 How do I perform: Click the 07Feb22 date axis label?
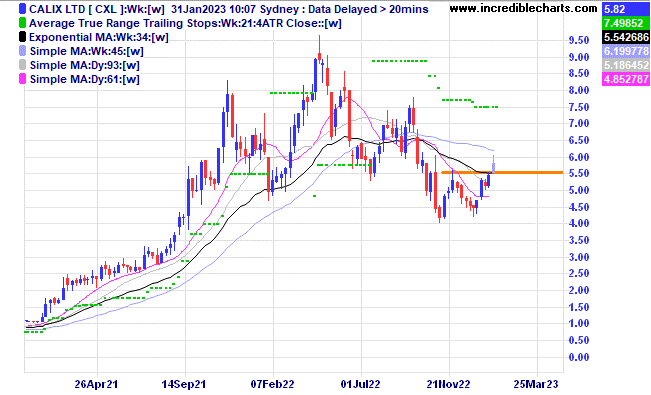click(272, 384)
